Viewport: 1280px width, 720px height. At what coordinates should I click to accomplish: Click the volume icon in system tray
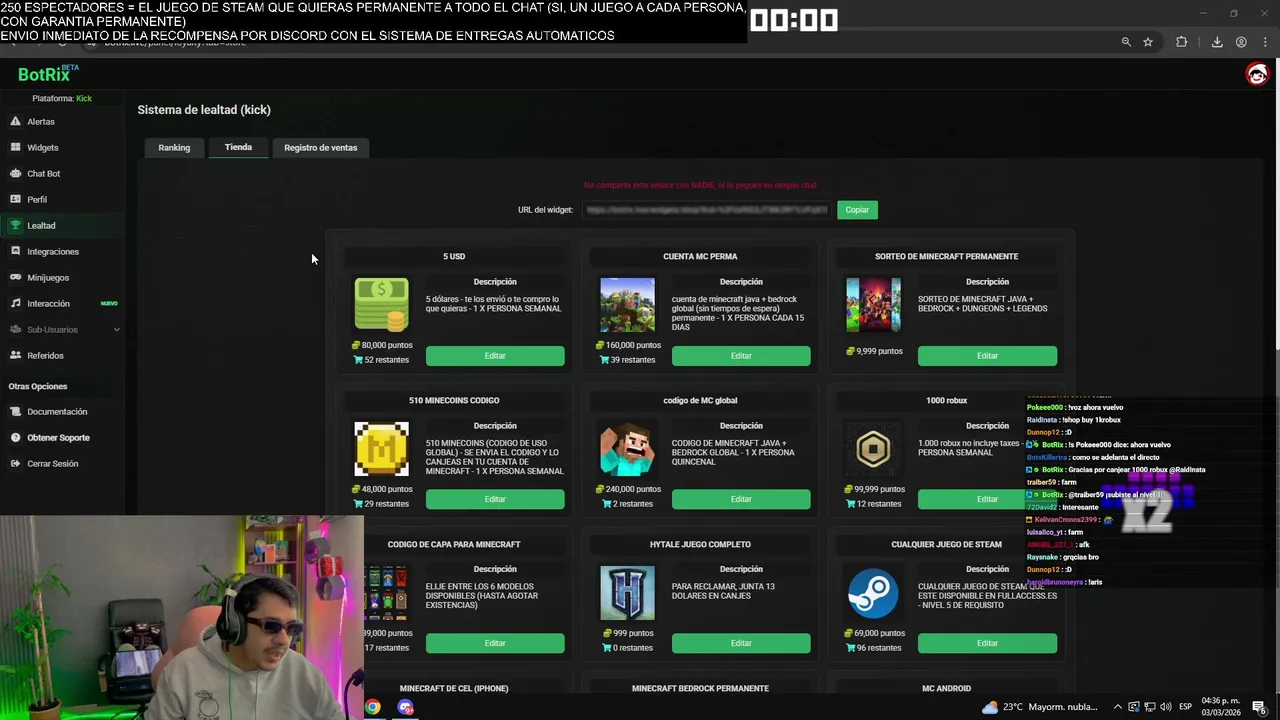pos(1166,707)
